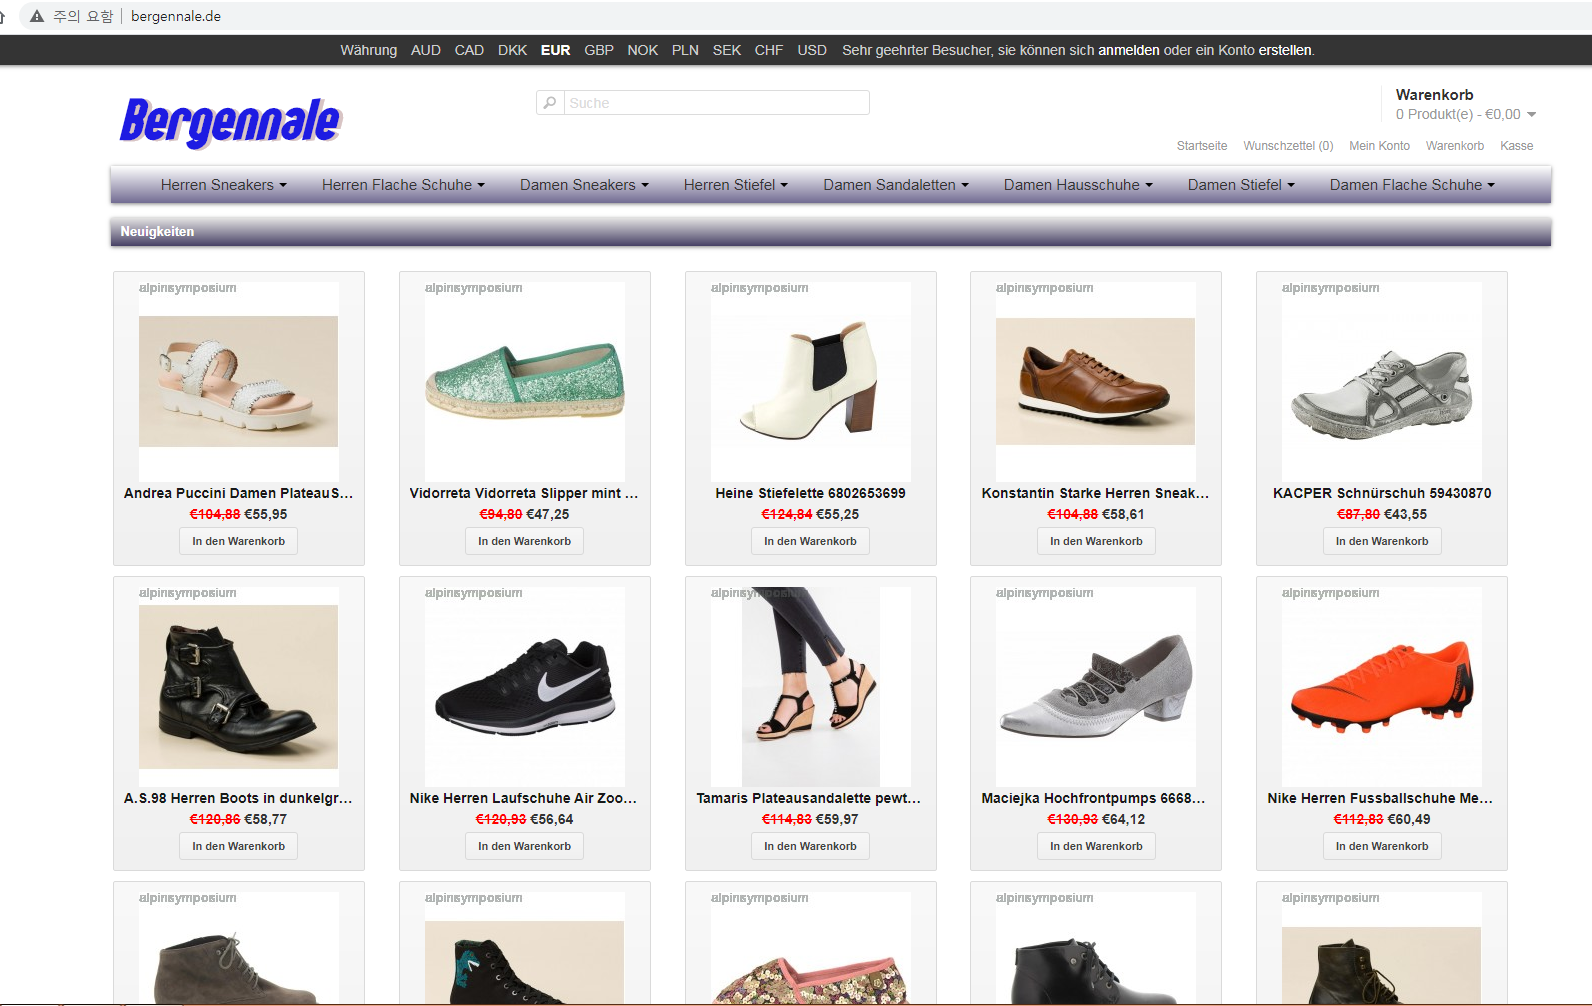This screenshot has height=1006, width=1592.
Task: Add Maciejka Hochfrontpumps to Warenkorb
Action: (x=1096, y=846)
